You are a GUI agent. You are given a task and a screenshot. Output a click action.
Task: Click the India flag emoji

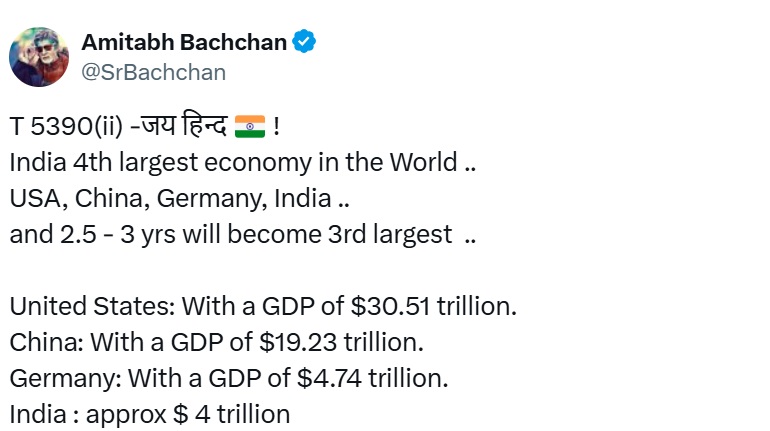point(249,126)
